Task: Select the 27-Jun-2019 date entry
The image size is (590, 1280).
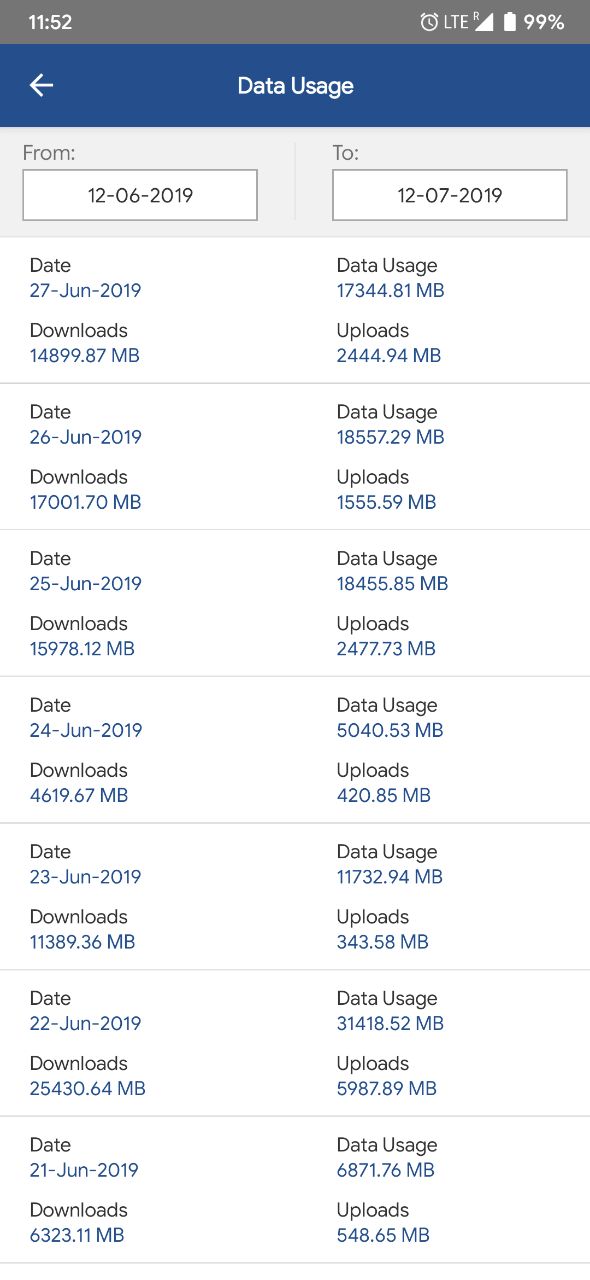Action: coord(85,291)
